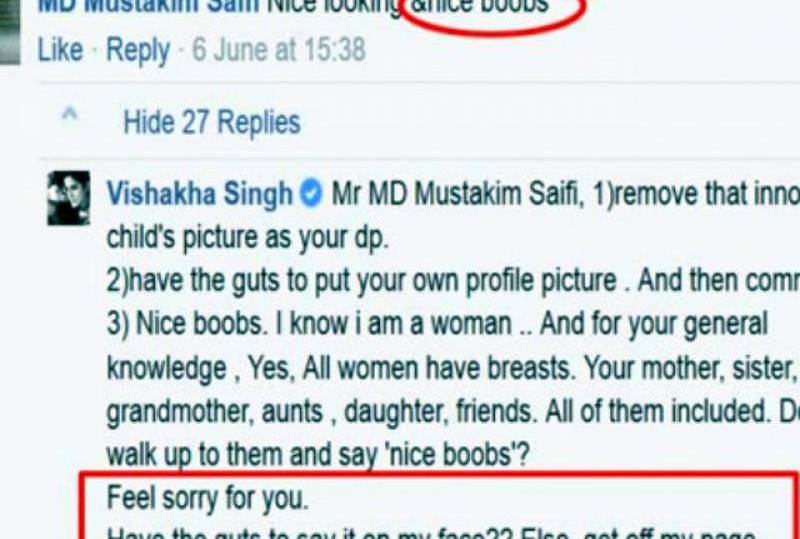Click the line starting "grandmother, aunts"
800x539 pixels.
(453, 412)
